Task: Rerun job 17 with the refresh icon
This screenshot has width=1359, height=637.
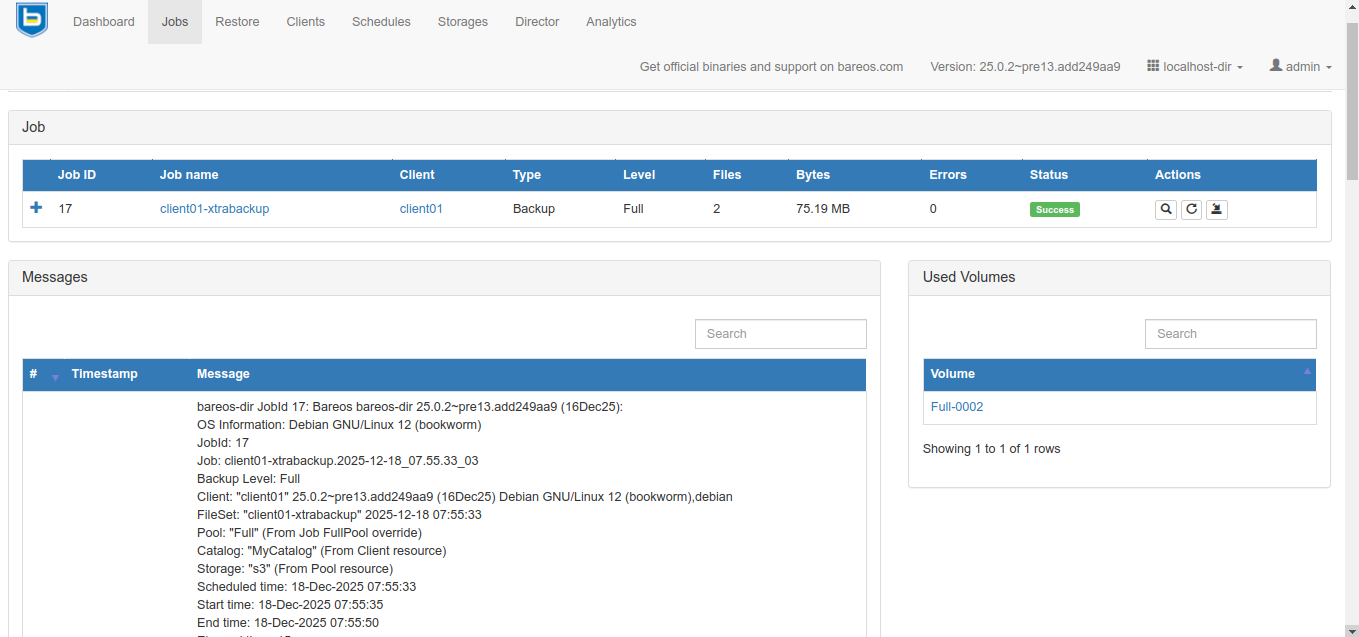Action: pyautogui.click(x=1191, y=209)
